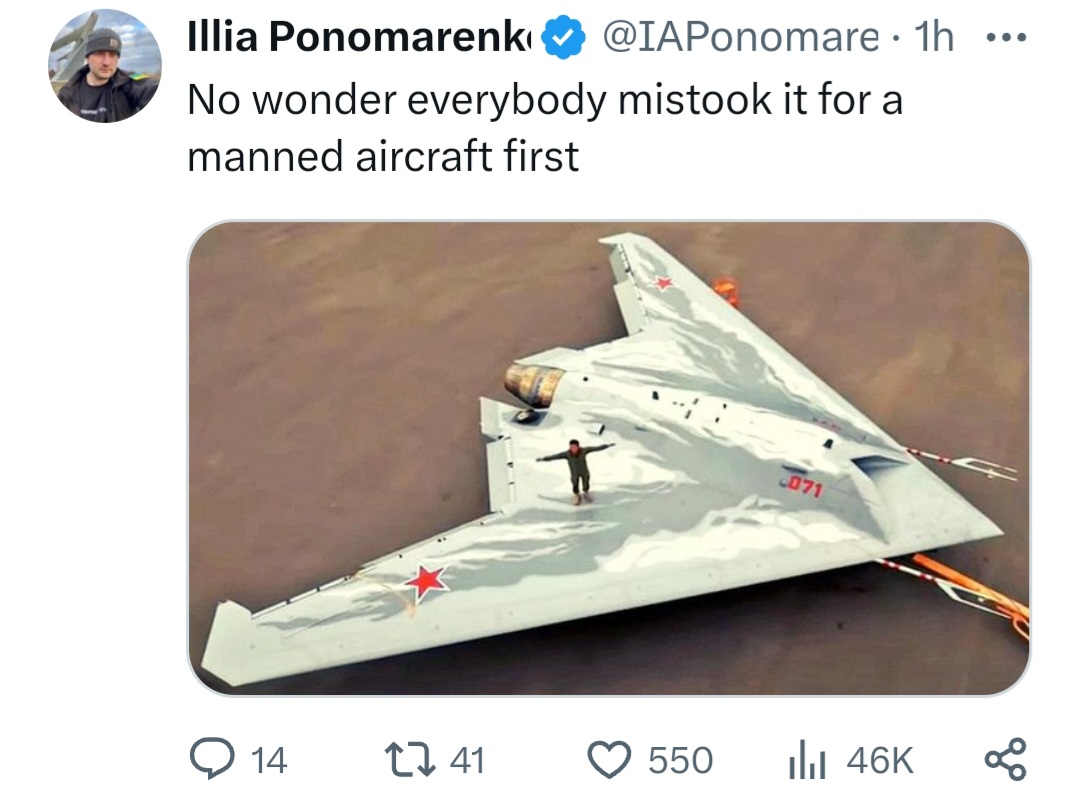
Task: Click the share post icon
Action: pyautogui.click(x=1006, y=759)
